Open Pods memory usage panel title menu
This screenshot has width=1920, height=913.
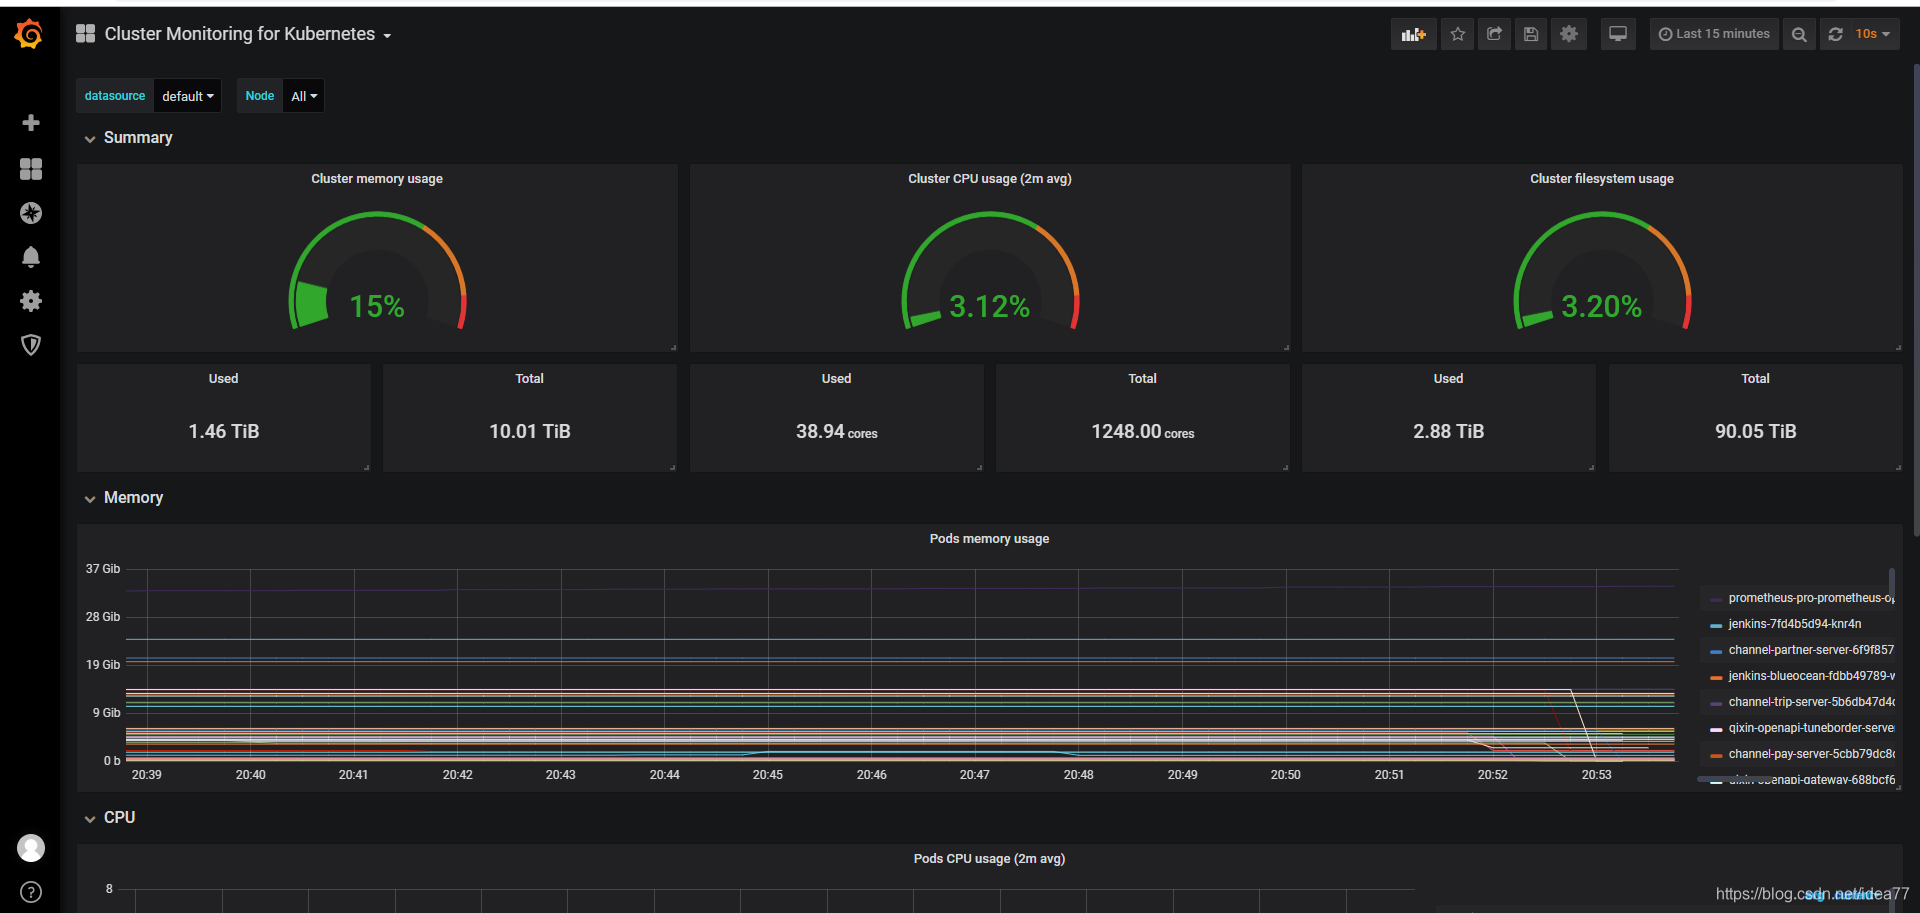point(990,539)
